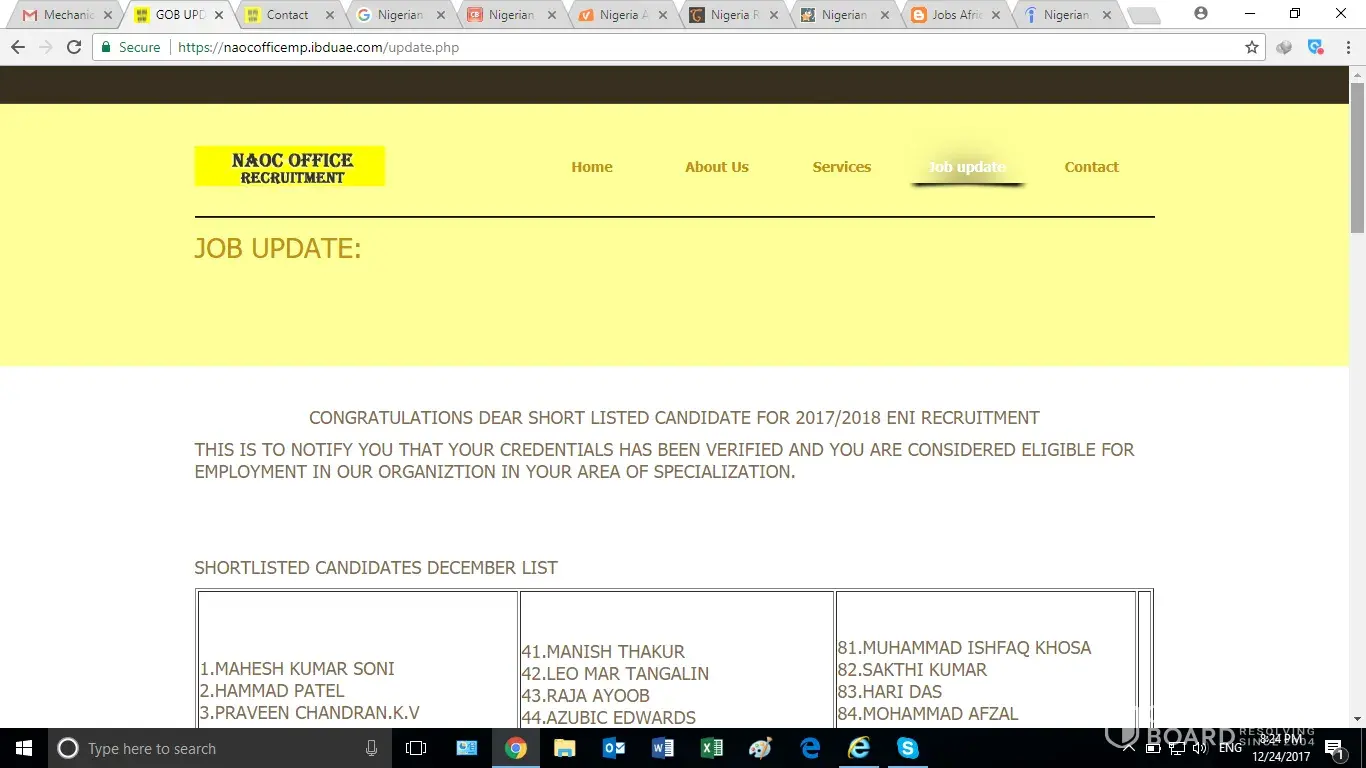Open the Contact page in site navigation
The width and height of the screenshot is (1366, 768).
[1092, 167]
